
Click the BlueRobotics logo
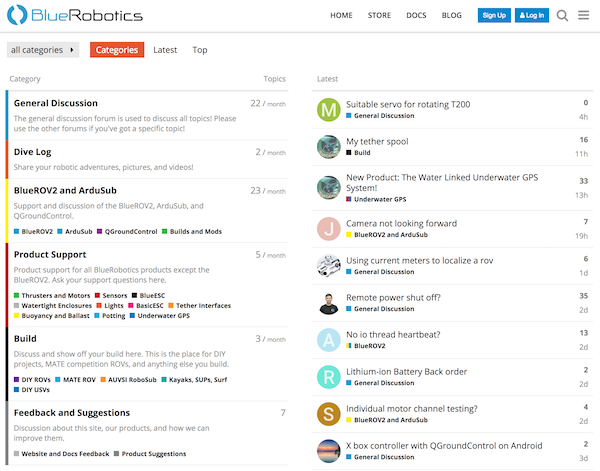tap(59, 16)
